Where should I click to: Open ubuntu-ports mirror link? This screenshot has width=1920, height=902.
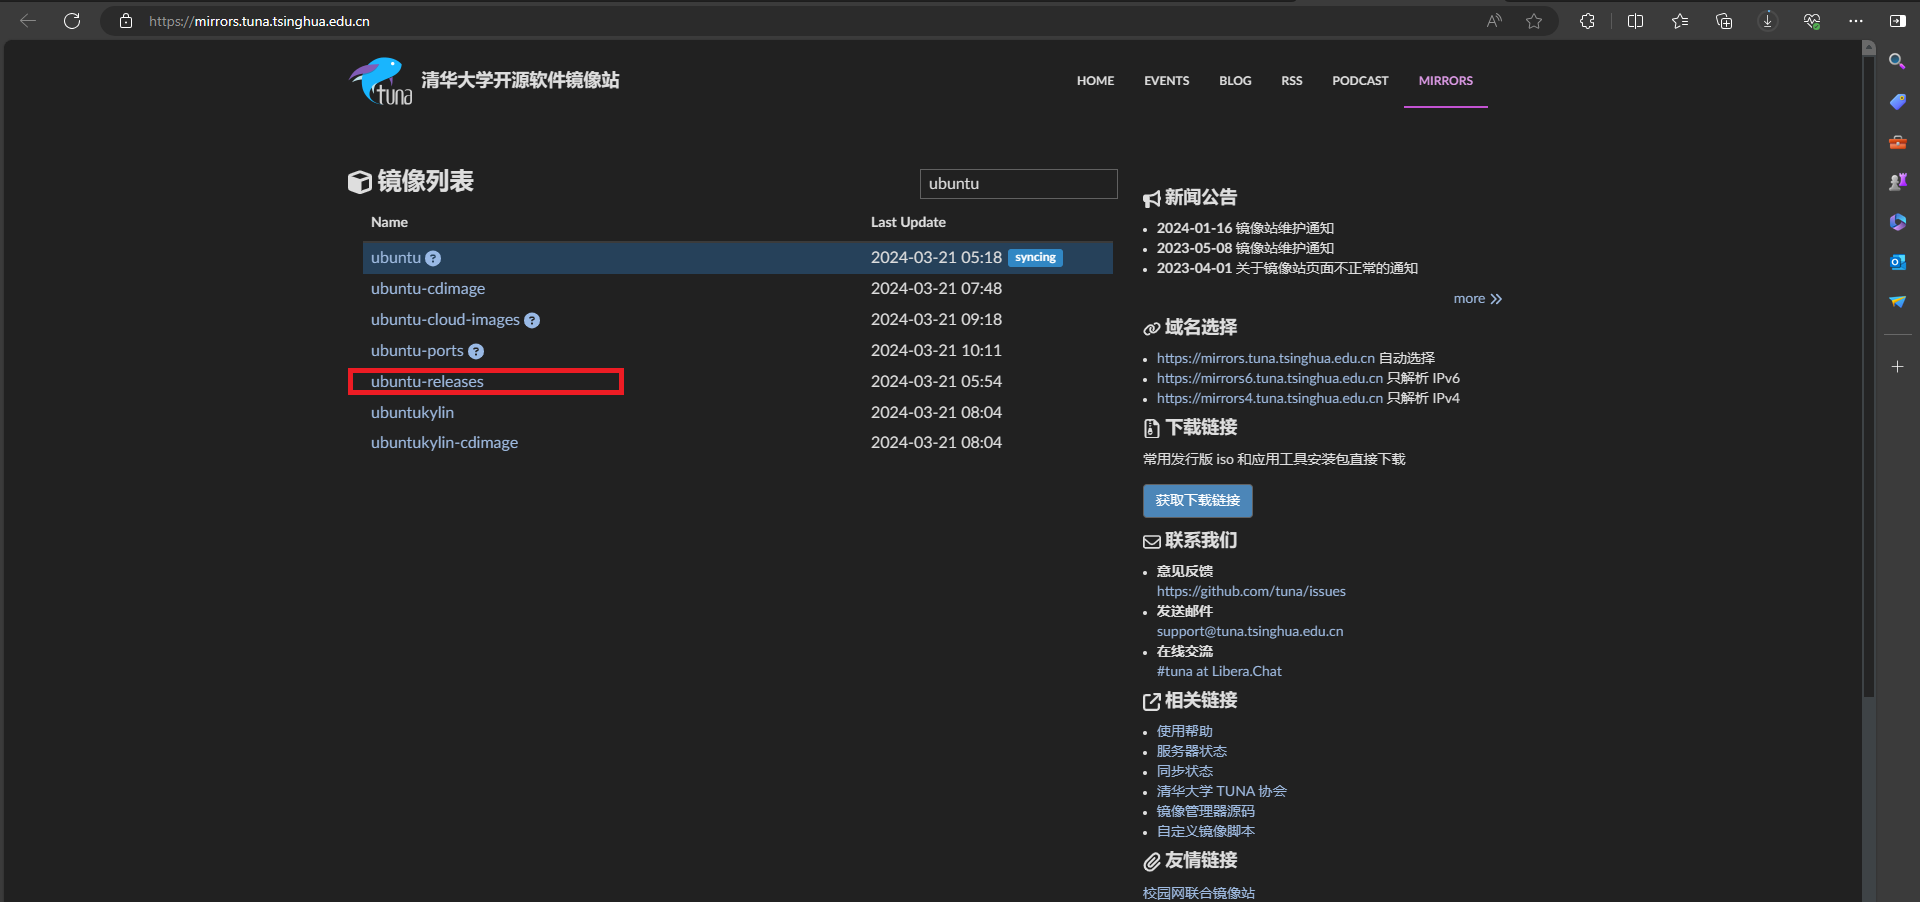pos(417,351)
